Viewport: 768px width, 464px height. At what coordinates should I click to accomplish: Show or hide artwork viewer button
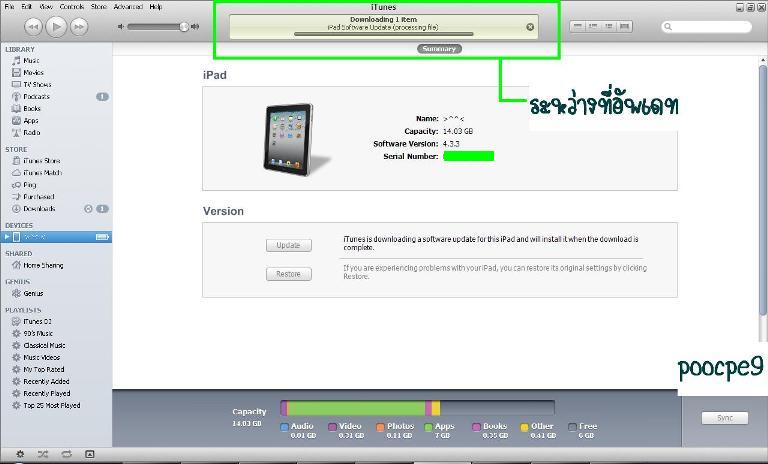[x=90, y=454]
